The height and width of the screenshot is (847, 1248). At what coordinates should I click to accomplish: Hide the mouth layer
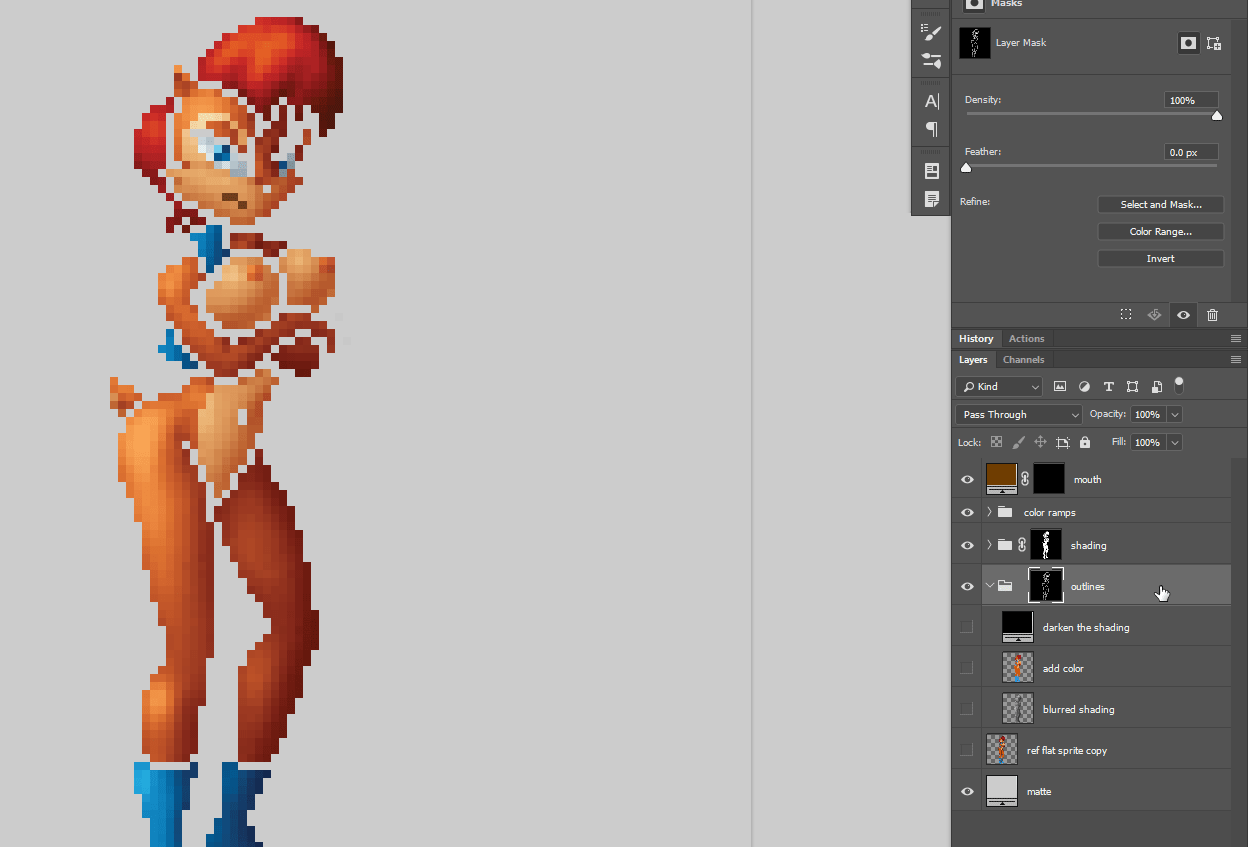point(967,480)
